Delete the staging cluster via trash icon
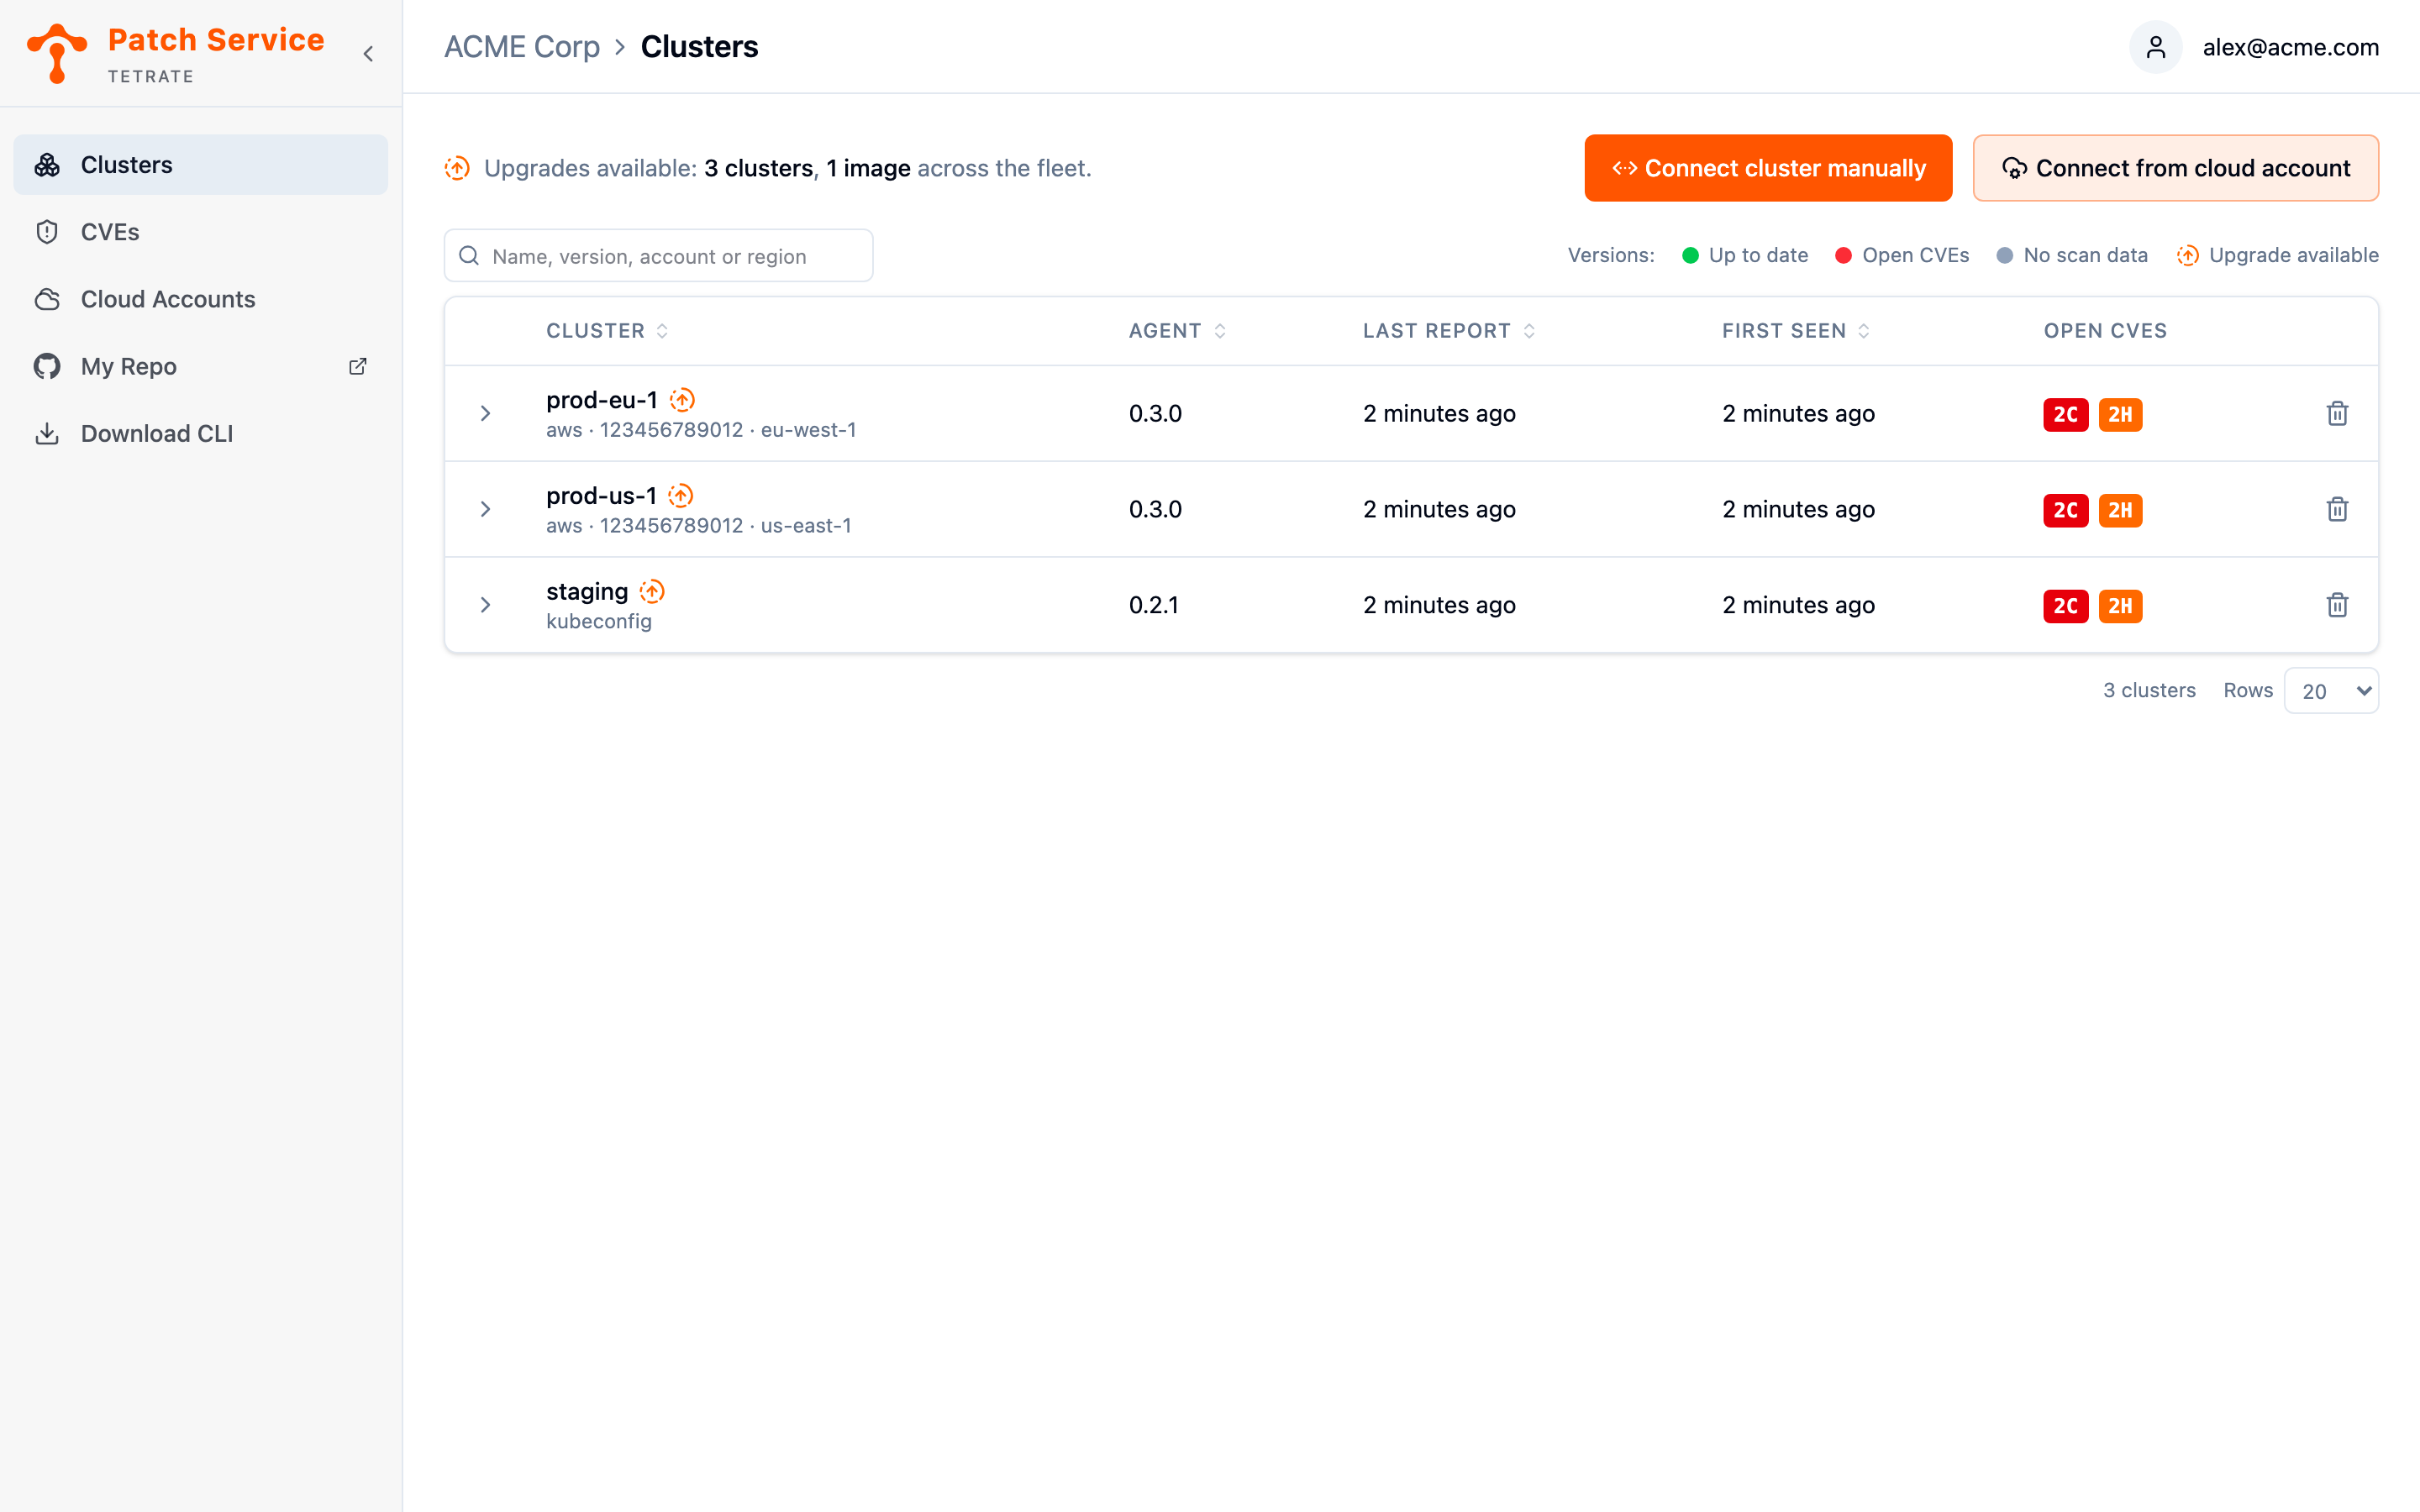The image size is (2420, 1512). click(2337, 605)
